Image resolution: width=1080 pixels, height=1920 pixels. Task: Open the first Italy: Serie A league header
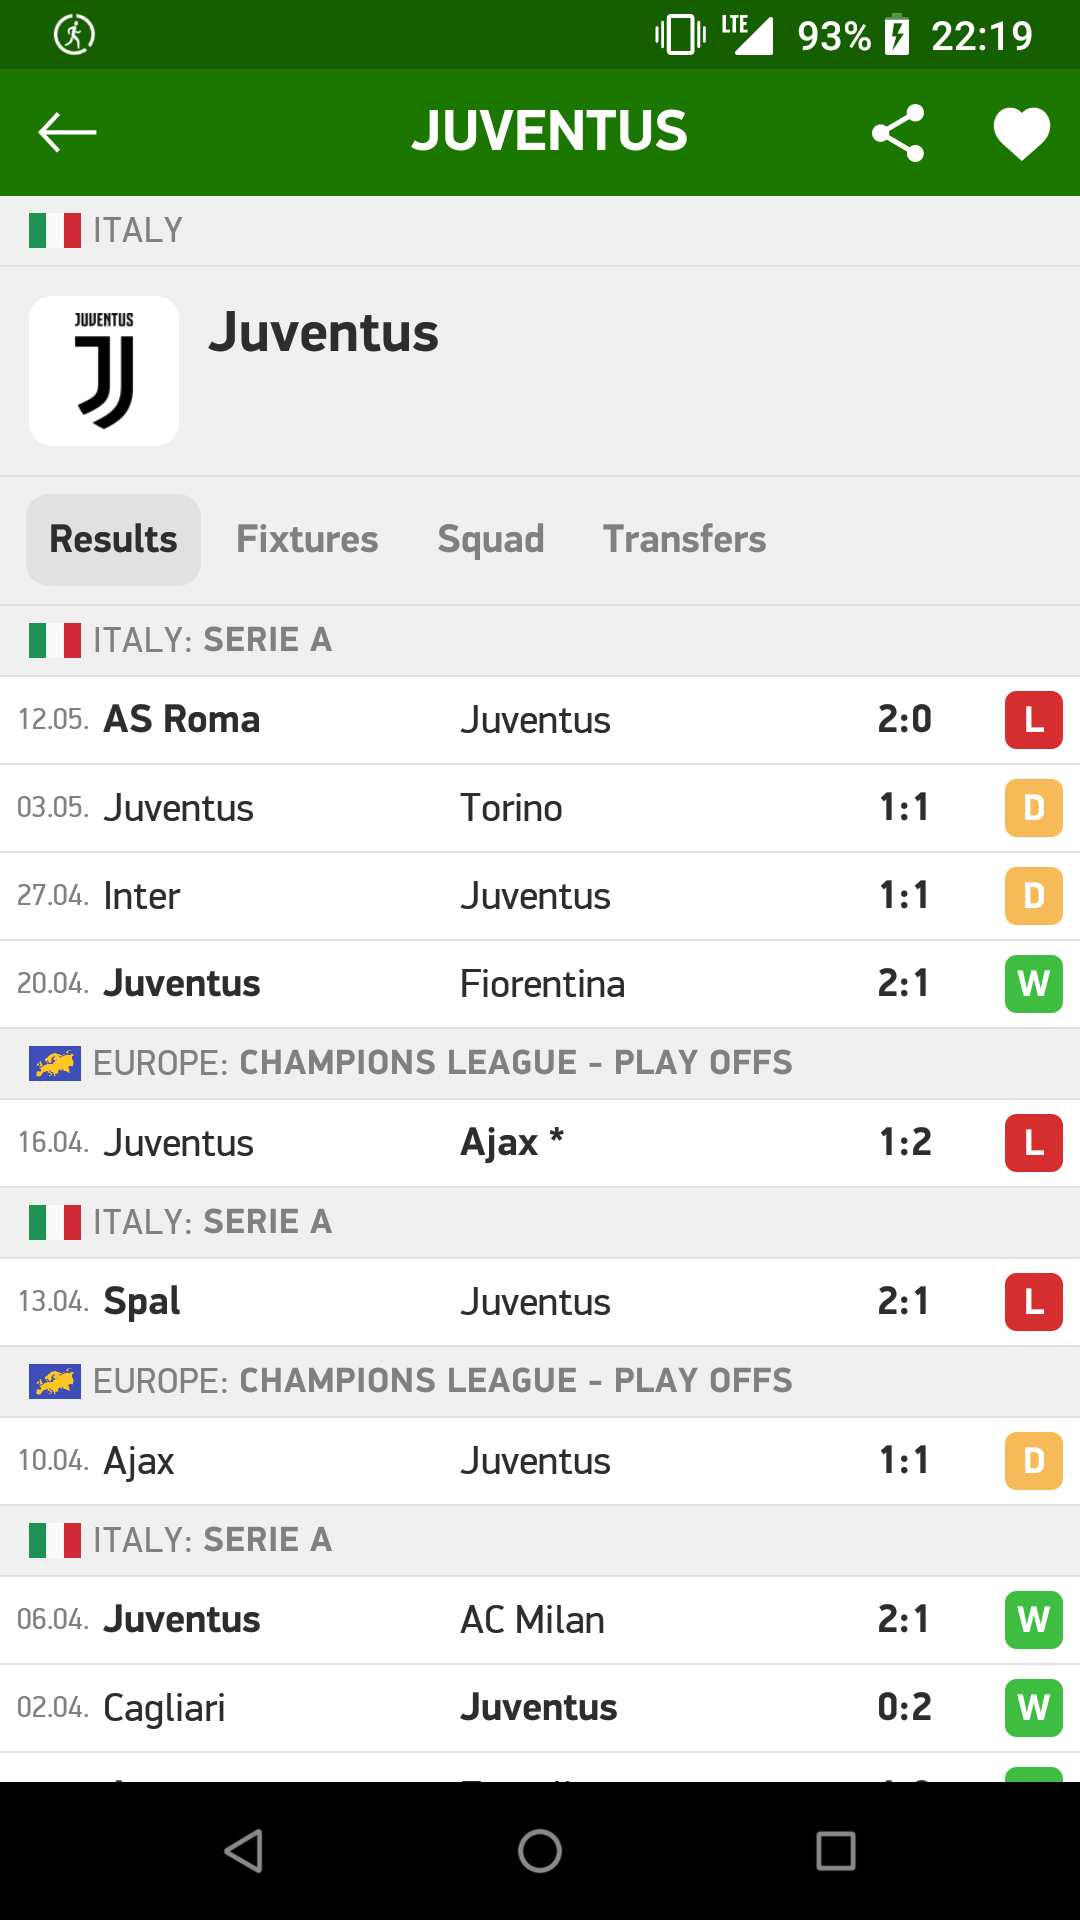212,640
